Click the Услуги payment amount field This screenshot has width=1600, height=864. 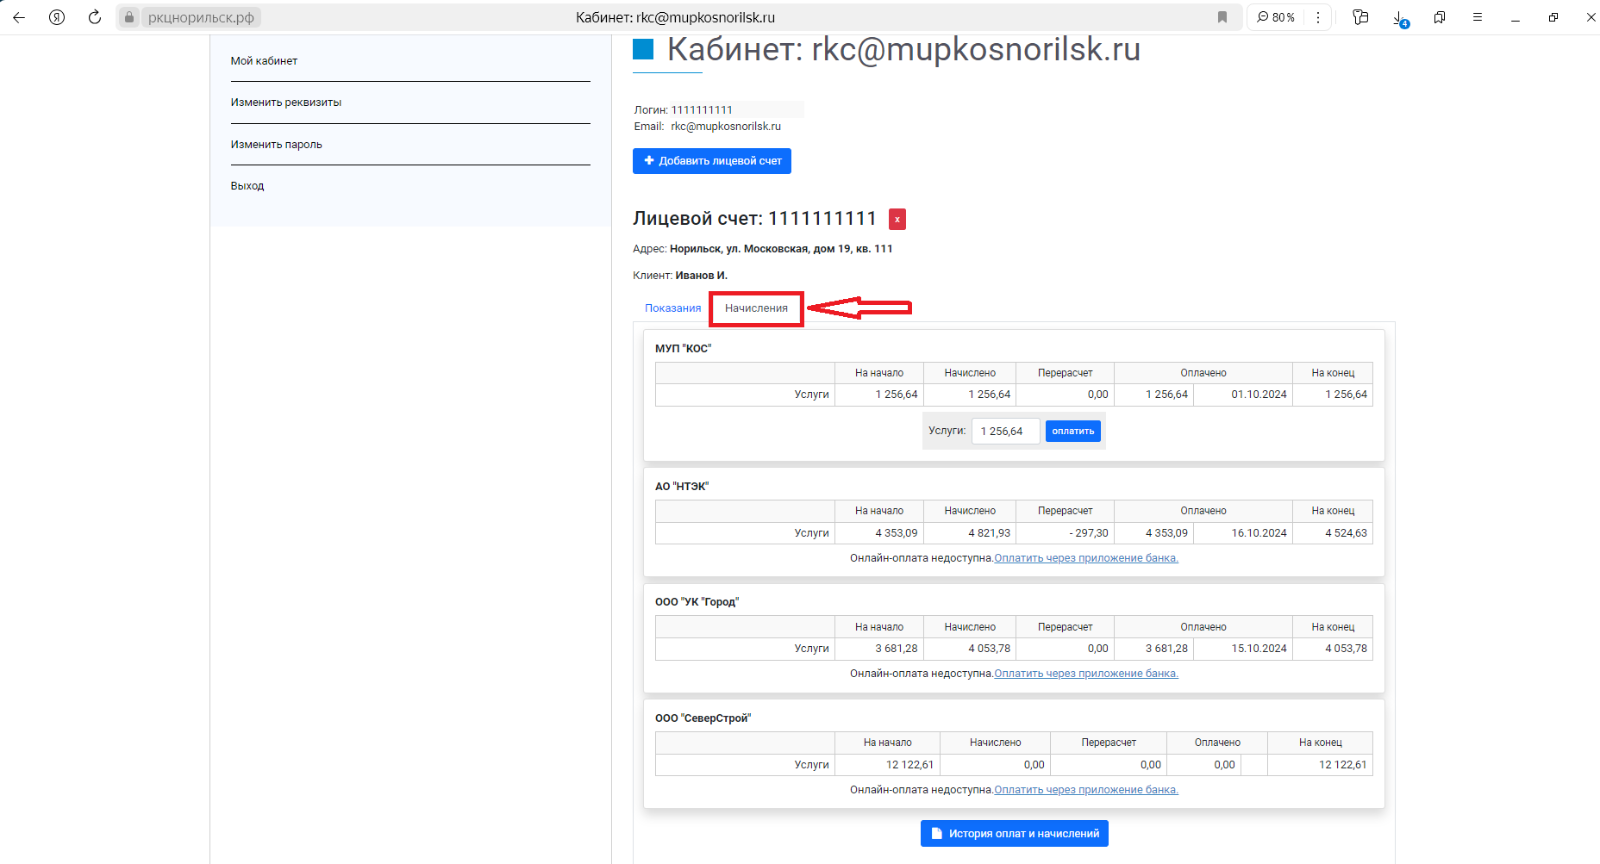1005,431
